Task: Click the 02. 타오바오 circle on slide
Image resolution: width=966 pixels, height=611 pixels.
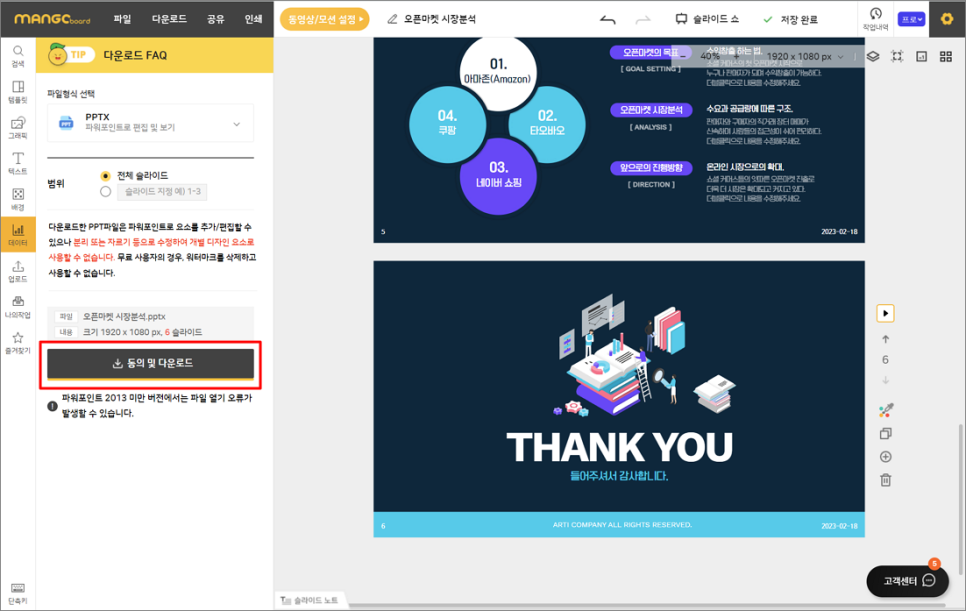Action: point(547,124)
